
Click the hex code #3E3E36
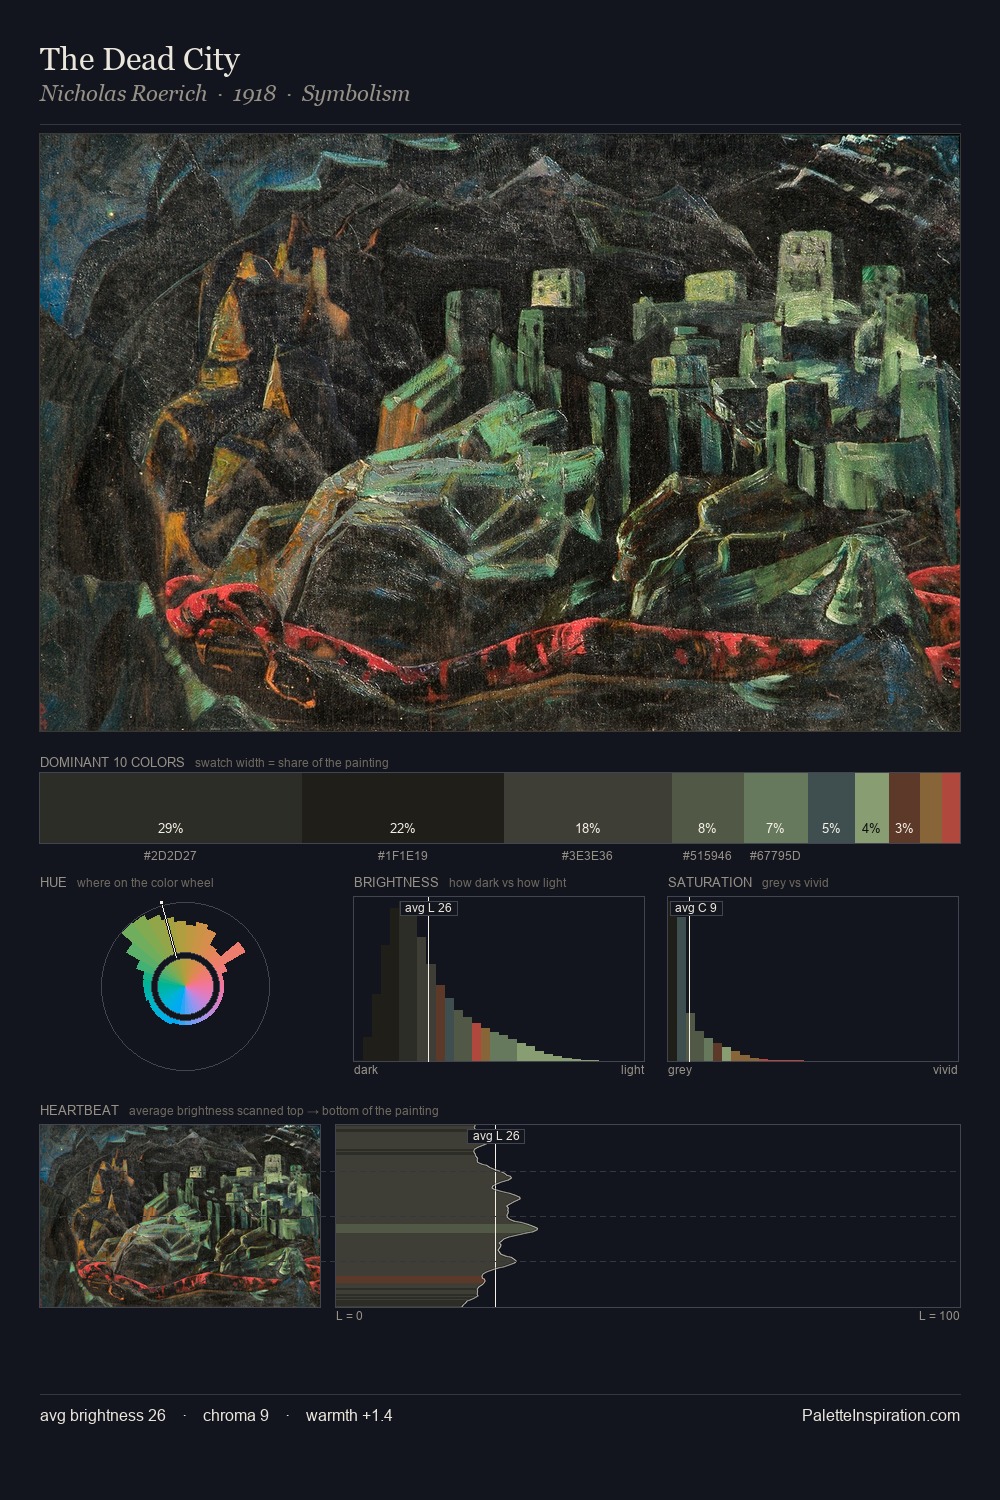pos(587,856)
